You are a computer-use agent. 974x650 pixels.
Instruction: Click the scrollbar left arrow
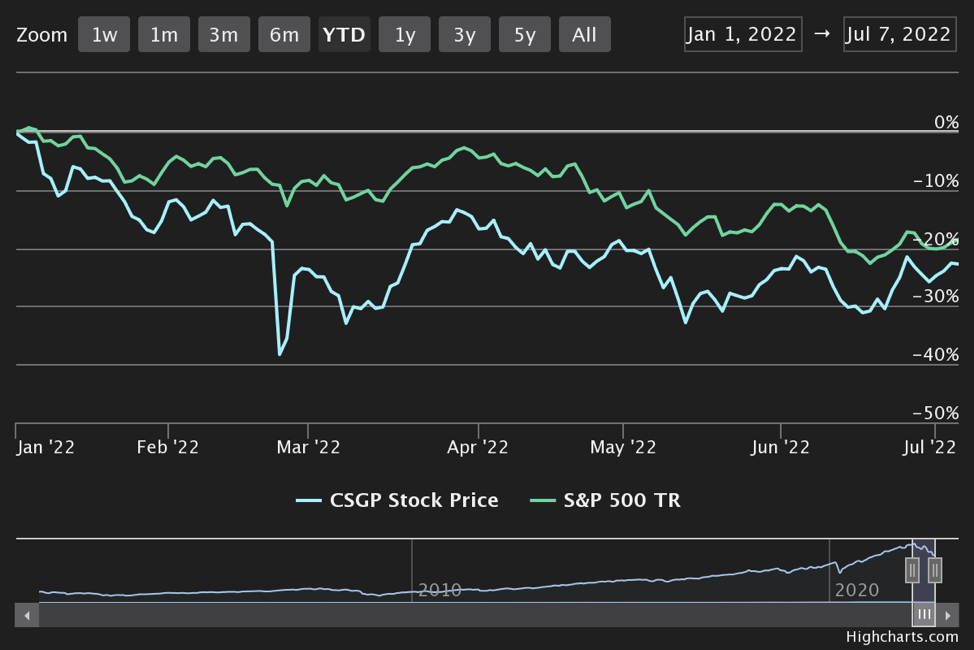(27, 615)
